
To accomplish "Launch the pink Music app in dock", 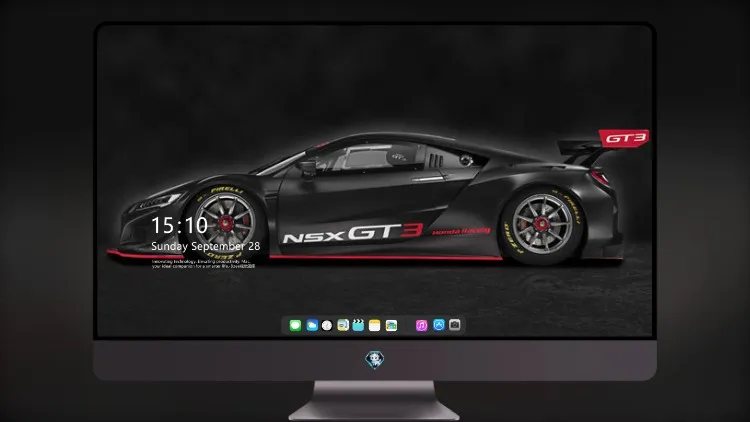I will pos(421,325).
